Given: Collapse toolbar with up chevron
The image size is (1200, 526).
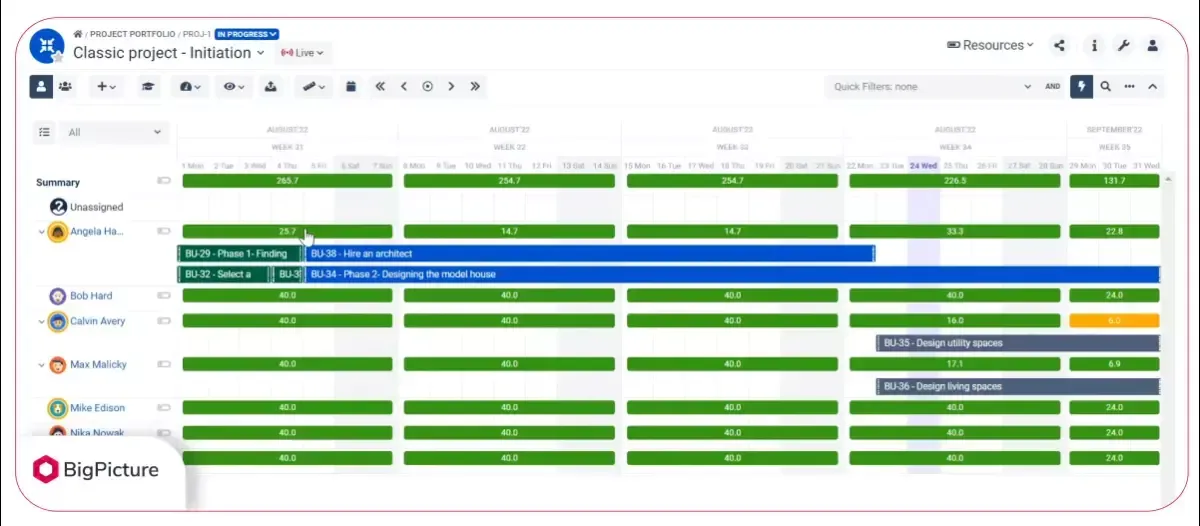Looking at the screenshot, I should pyautogui.click(x=1153, y=87).
